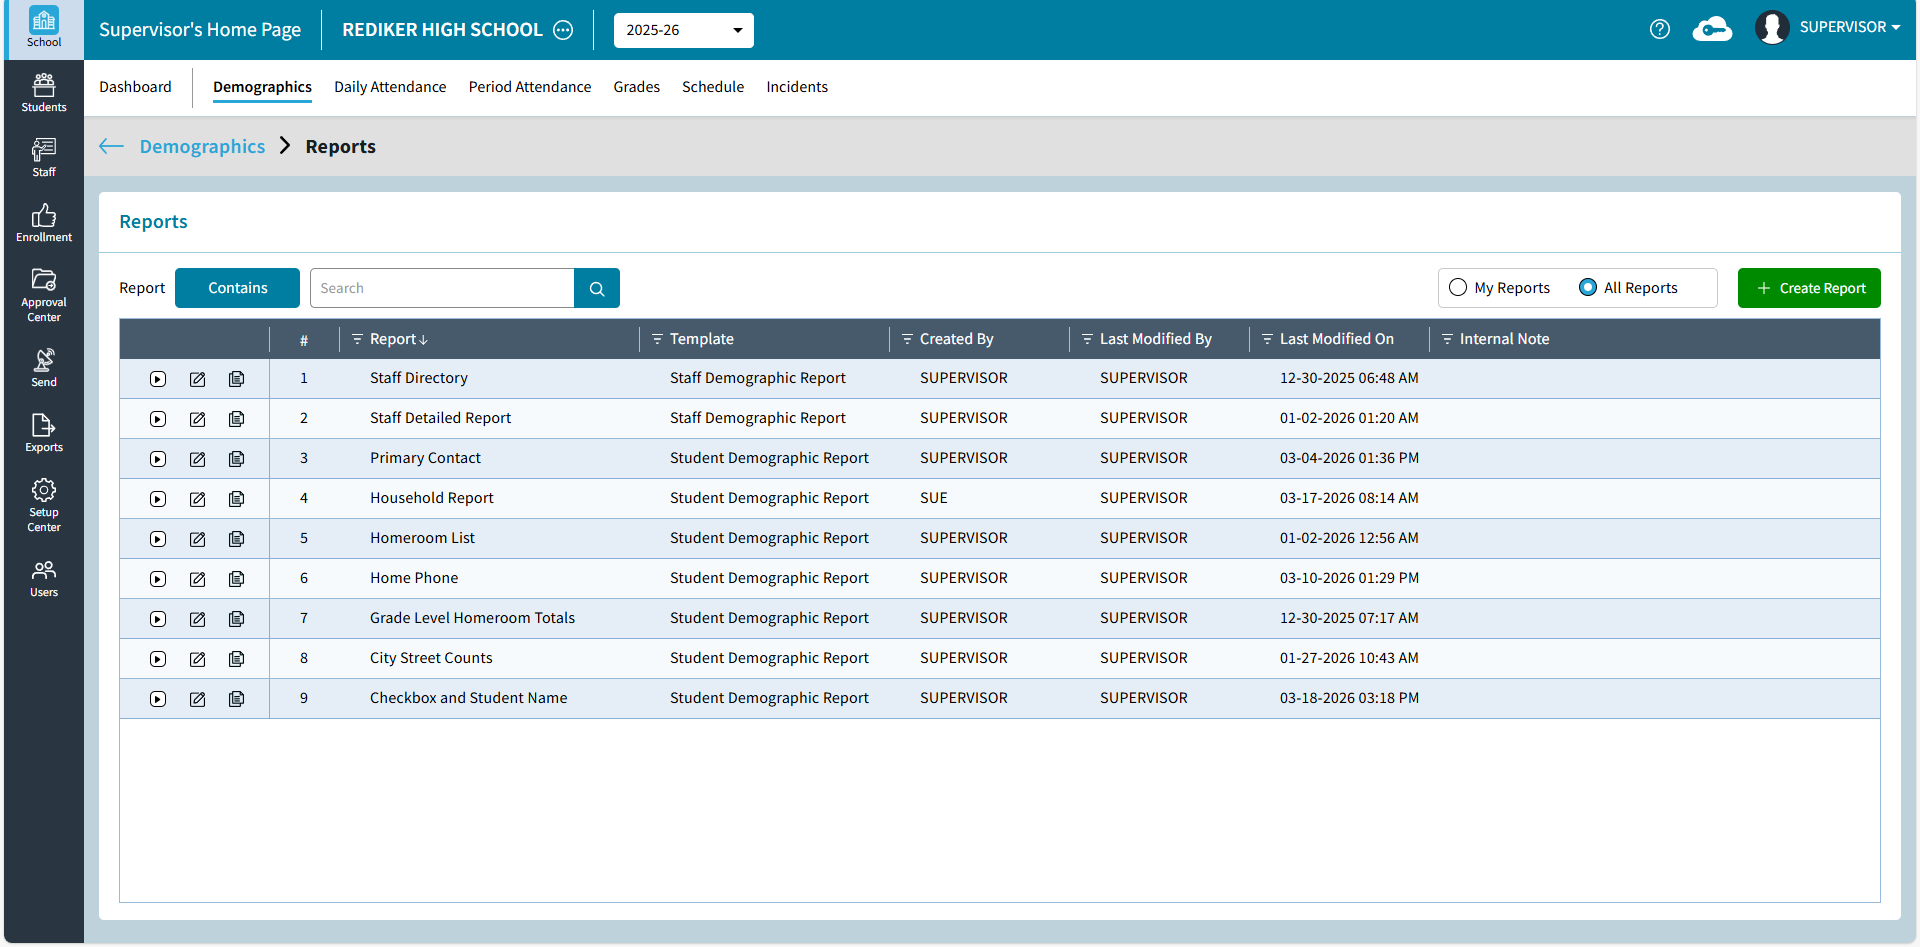Open the Approval Center sidebar section
1920x947 pixels.
pyautogui.click(x=44, y=295)
